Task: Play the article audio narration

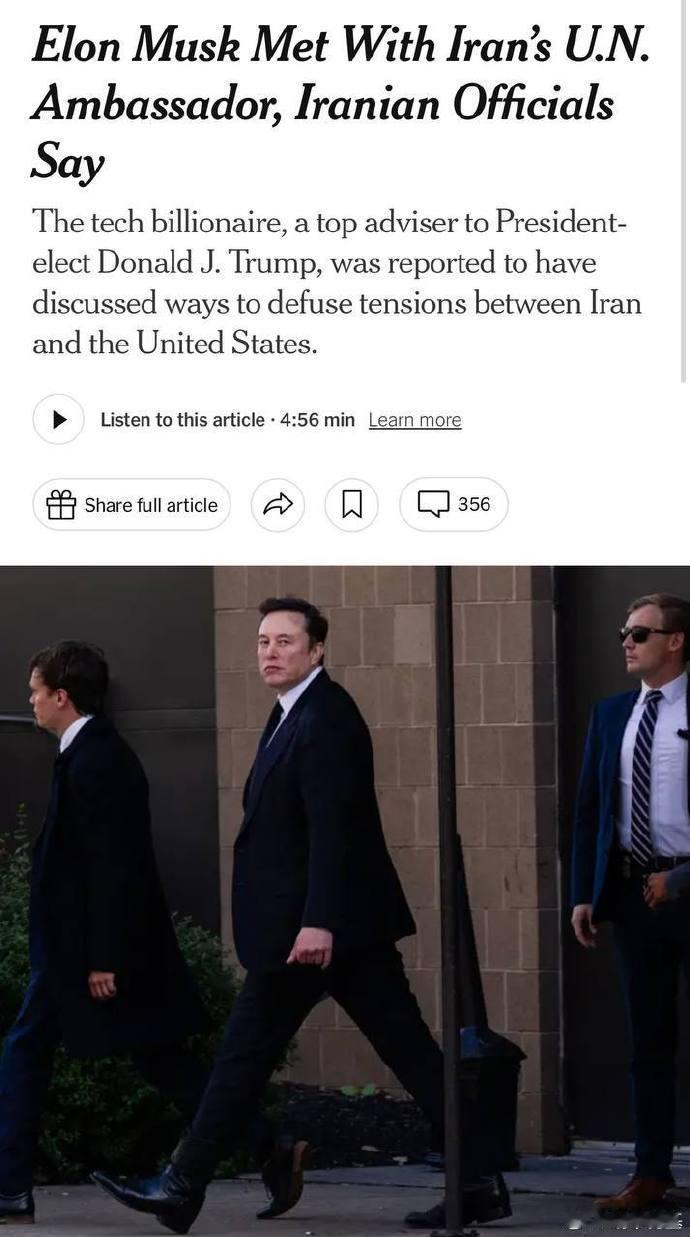Action: (x=59, y=419)
